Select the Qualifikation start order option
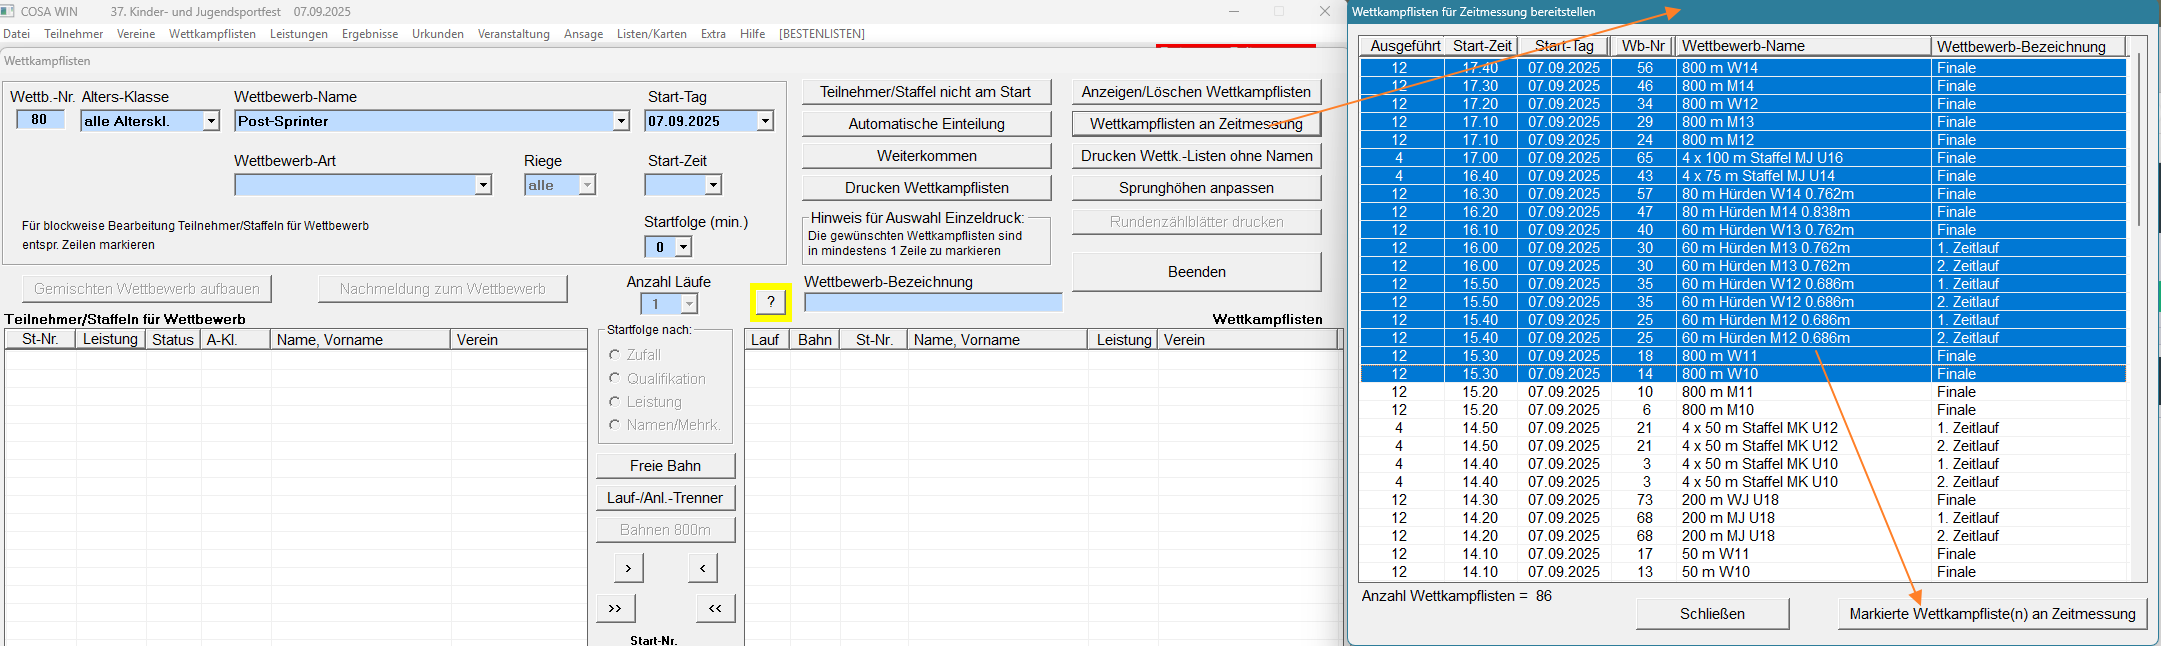This screenshot has height=646, width=2161. 615,378
